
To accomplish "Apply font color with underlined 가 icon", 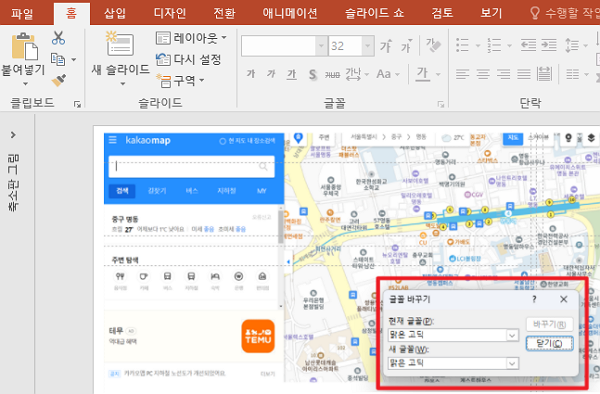I will coord(422,74).
